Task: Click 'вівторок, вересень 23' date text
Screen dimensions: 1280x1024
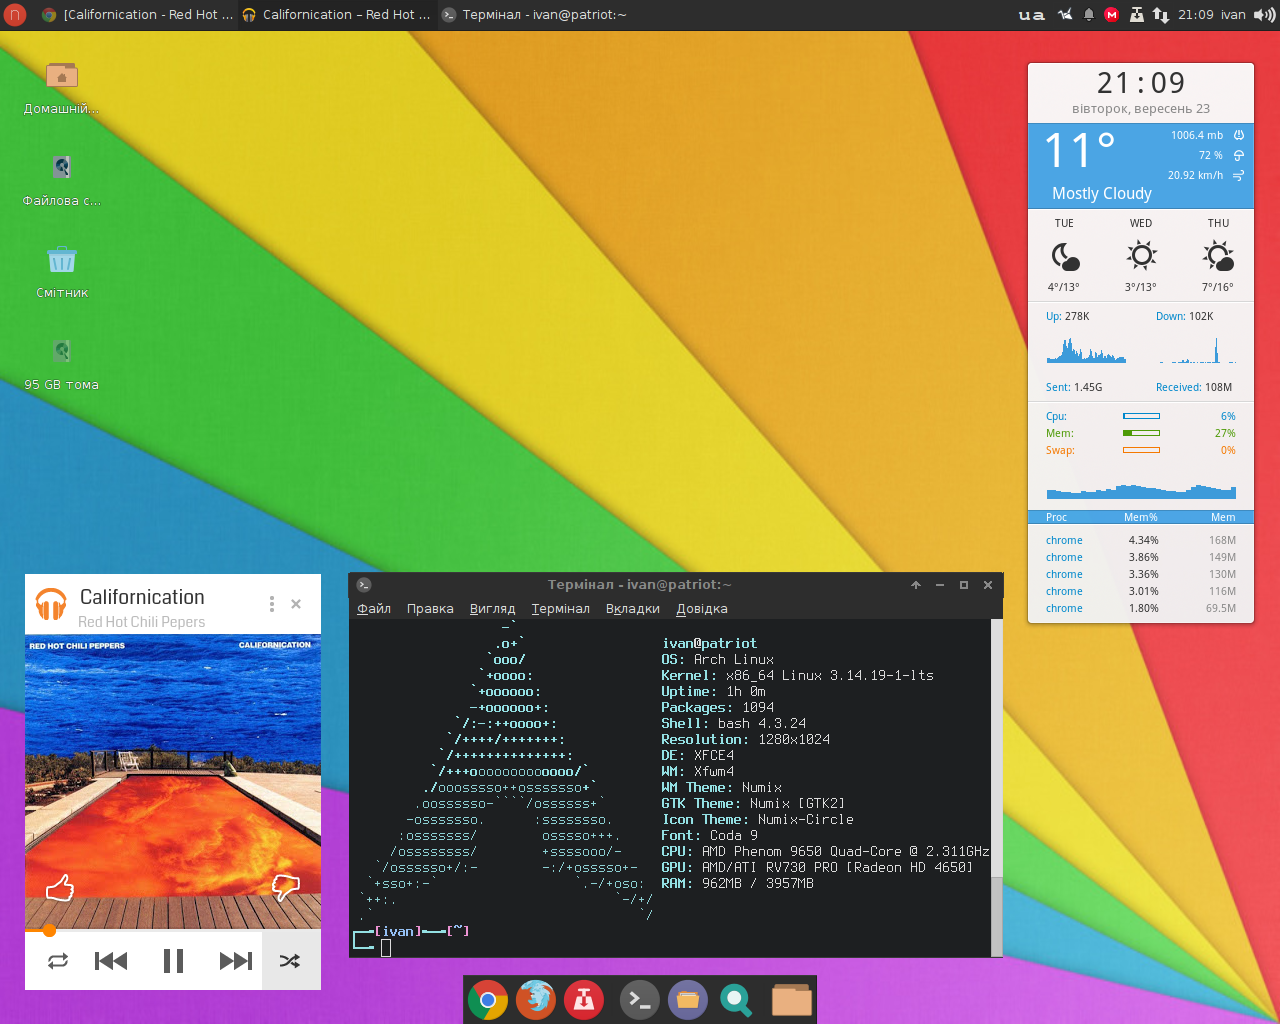Action: [1141, 109]
